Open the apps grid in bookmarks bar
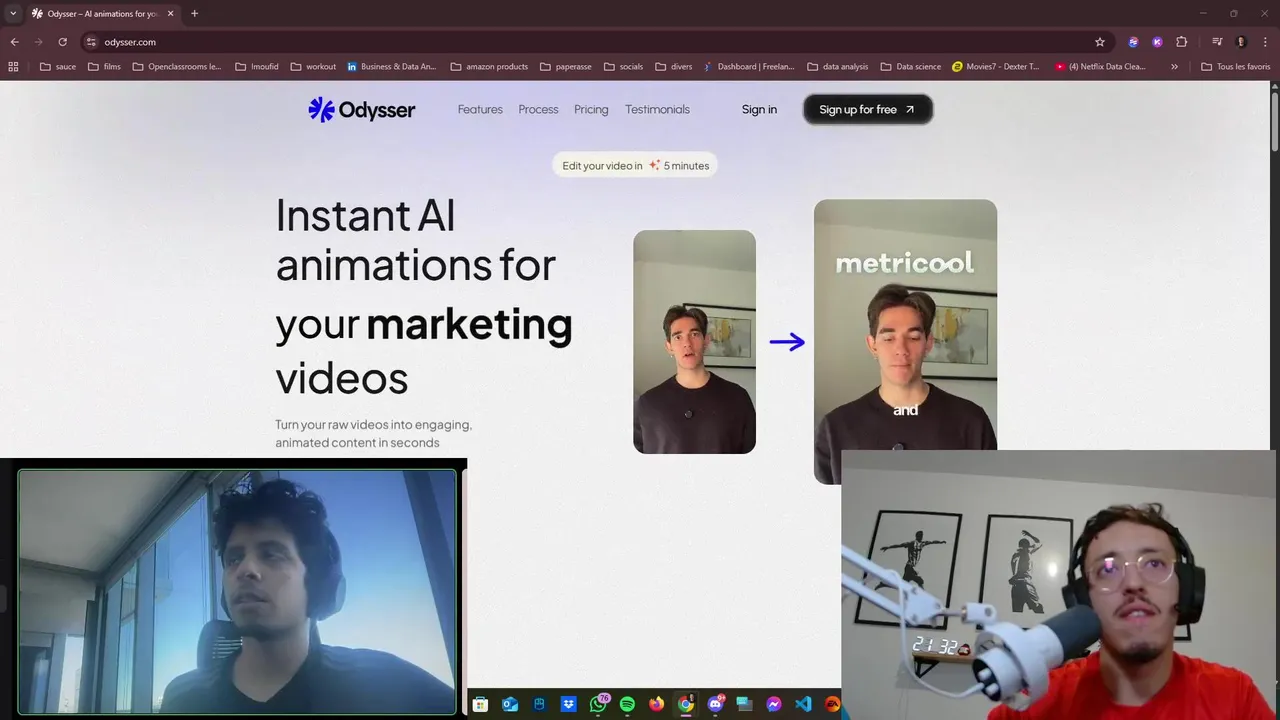Image resolution: width=1280 pixels, height=720 pixels. pos(13,67)
